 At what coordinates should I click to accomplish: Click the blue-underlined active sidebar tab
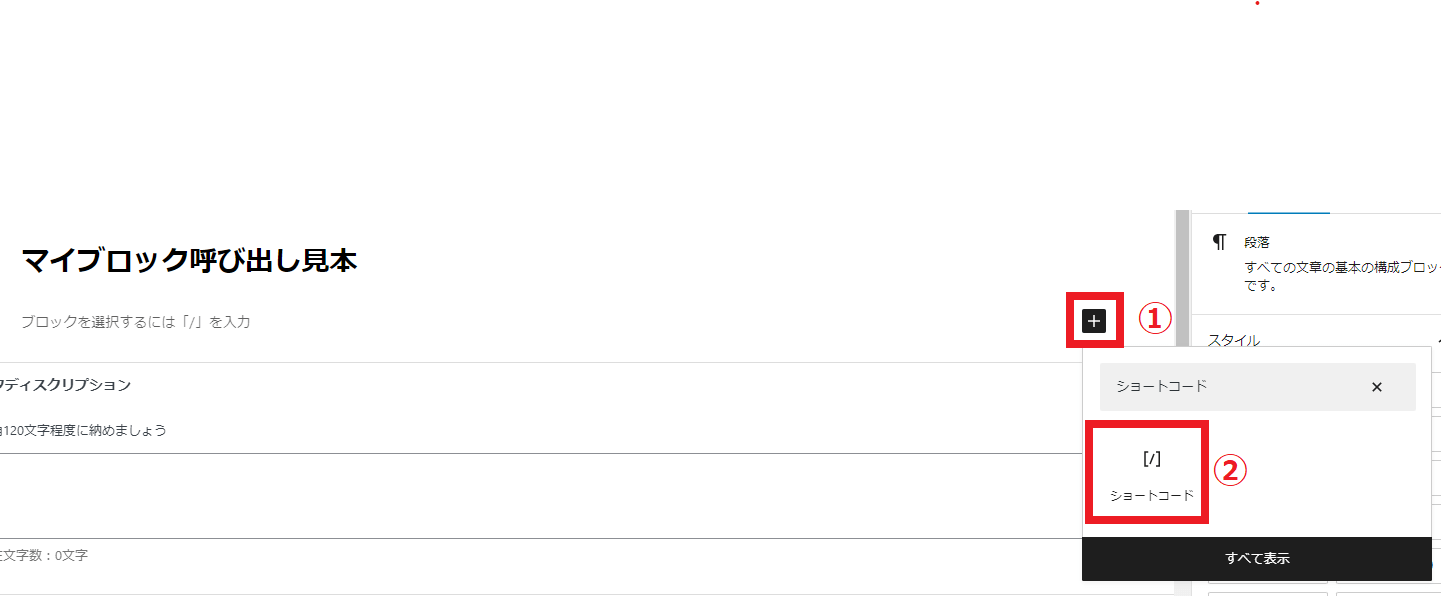(x=1289, y=211)
